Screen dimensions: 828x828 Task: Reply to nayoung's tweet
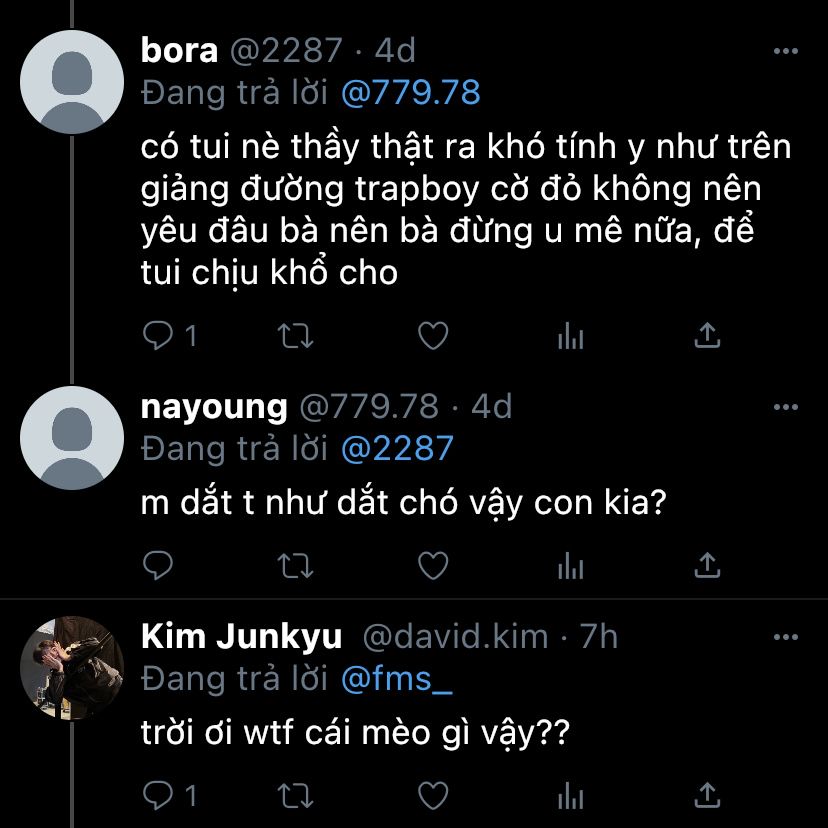pos(159,566)
